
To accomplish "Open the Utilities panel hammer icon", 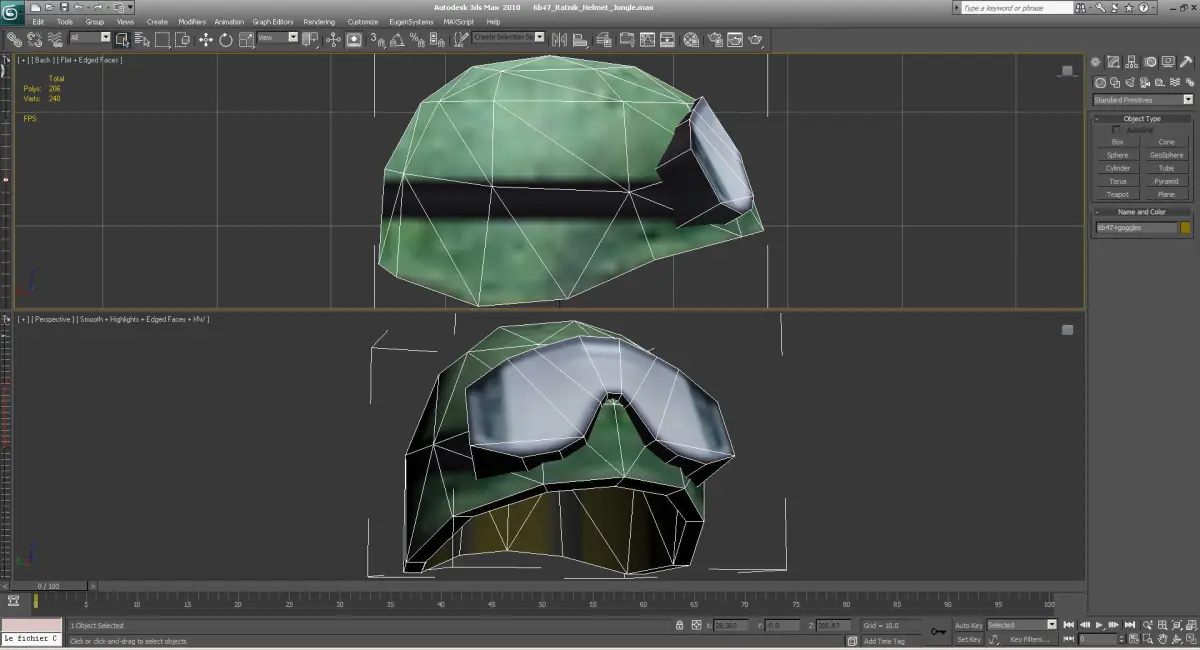I will (1186, 62).
